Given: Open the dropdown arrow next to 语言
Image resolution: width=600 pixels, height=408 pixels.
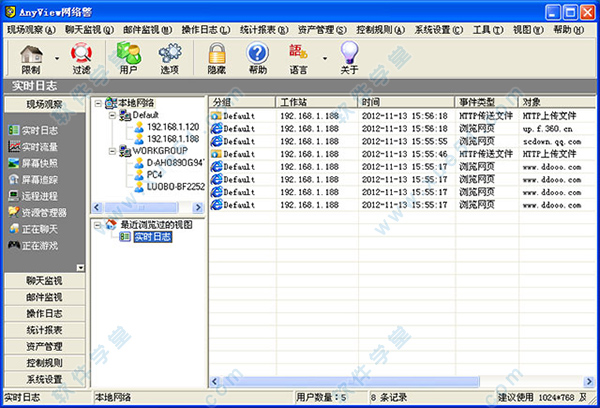Looking at the screenshot, I should click(x=325, y=59).
